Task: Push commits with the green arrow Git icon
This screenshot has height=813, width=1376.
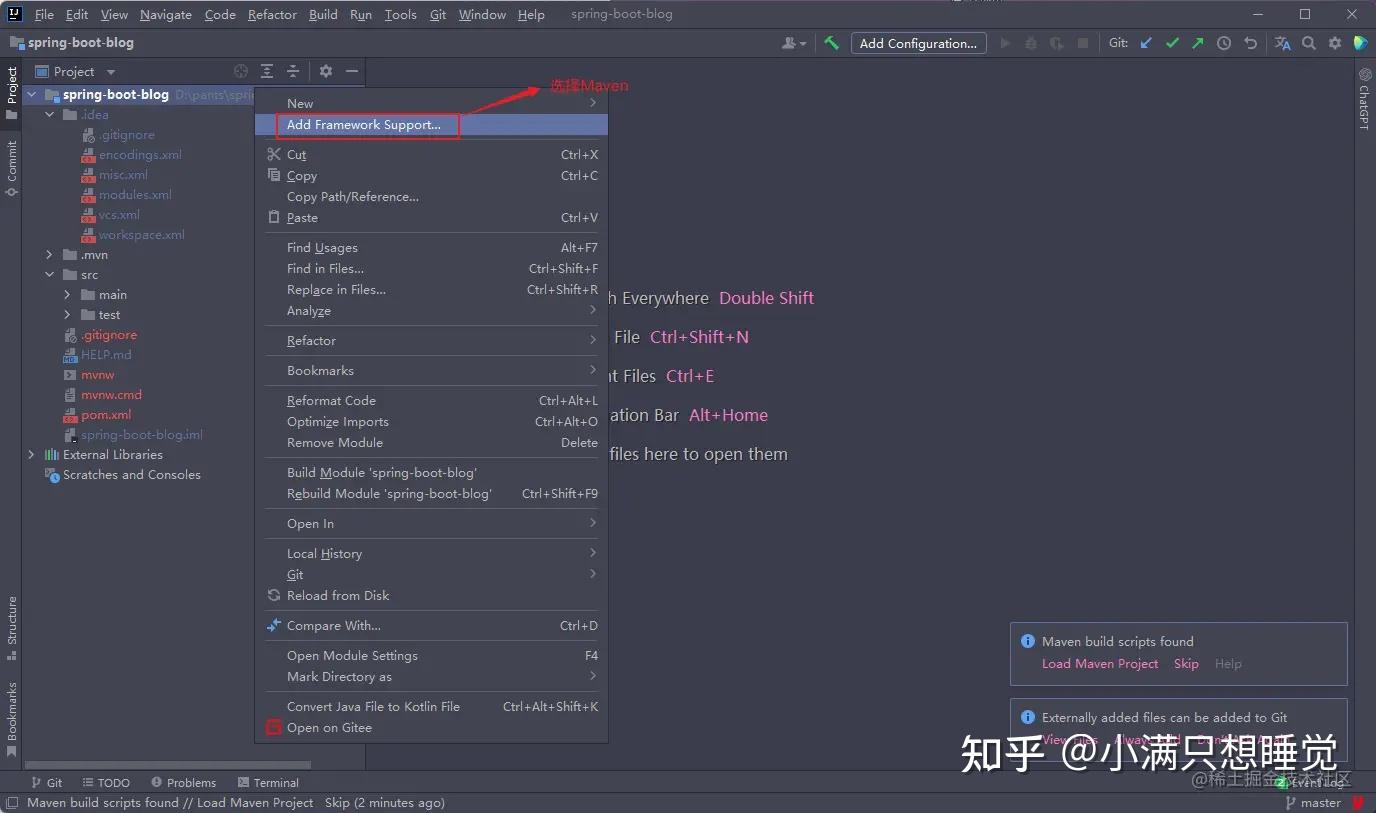Action: pos(1197,43)
